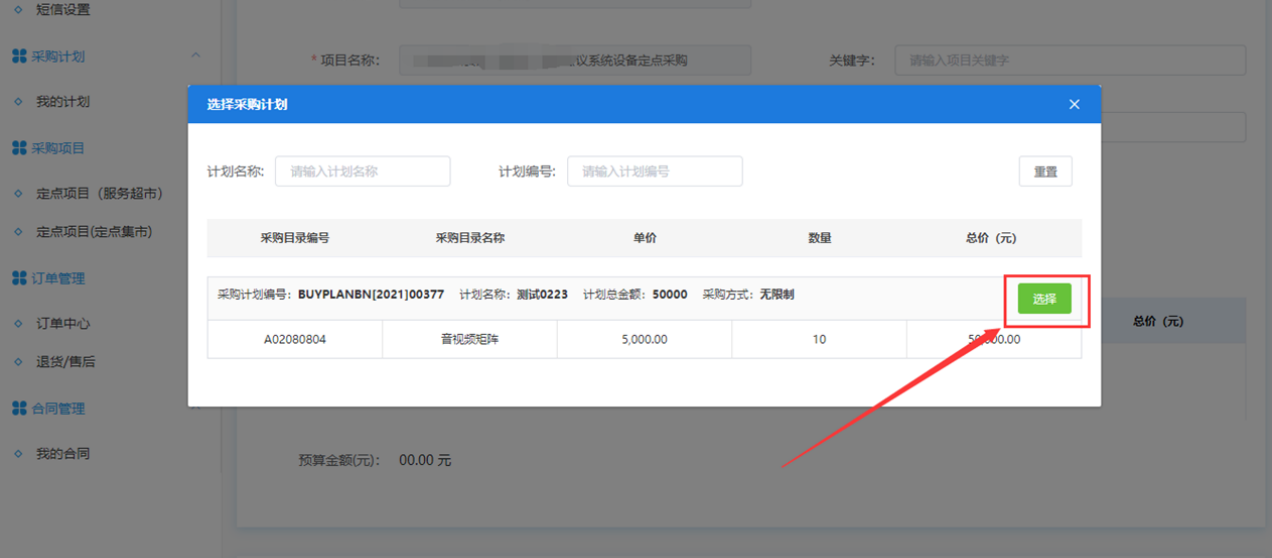The width and height of the screenshot is (1272, 558).
Task: Click the 计划名称 input field
Action: (362, 172)
